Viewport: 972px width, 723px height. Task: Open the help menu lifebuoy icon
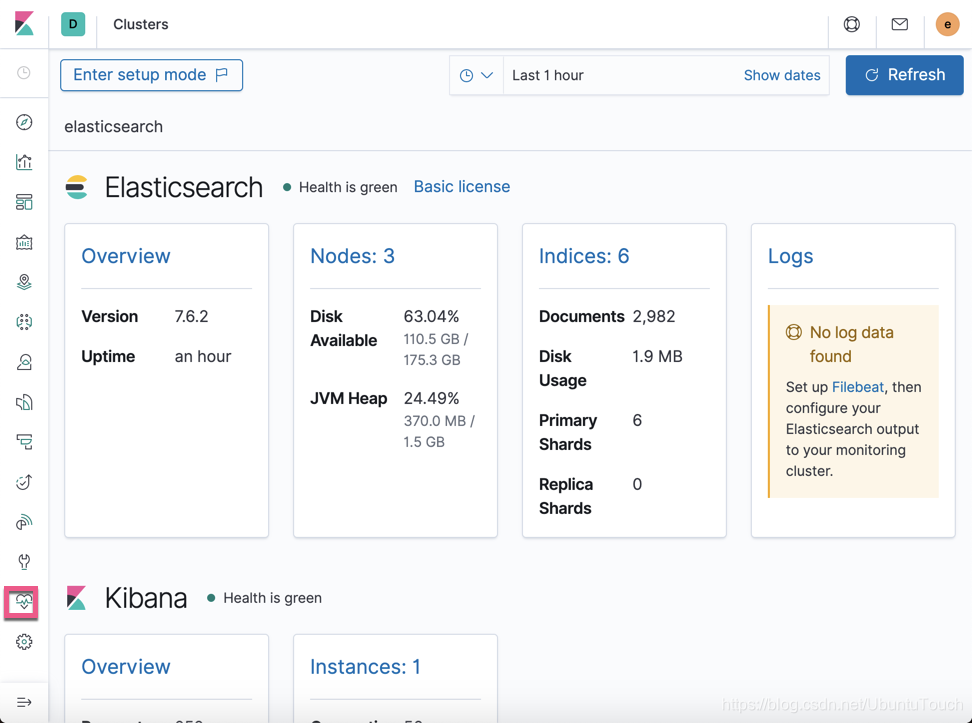(x=852, y=24)
